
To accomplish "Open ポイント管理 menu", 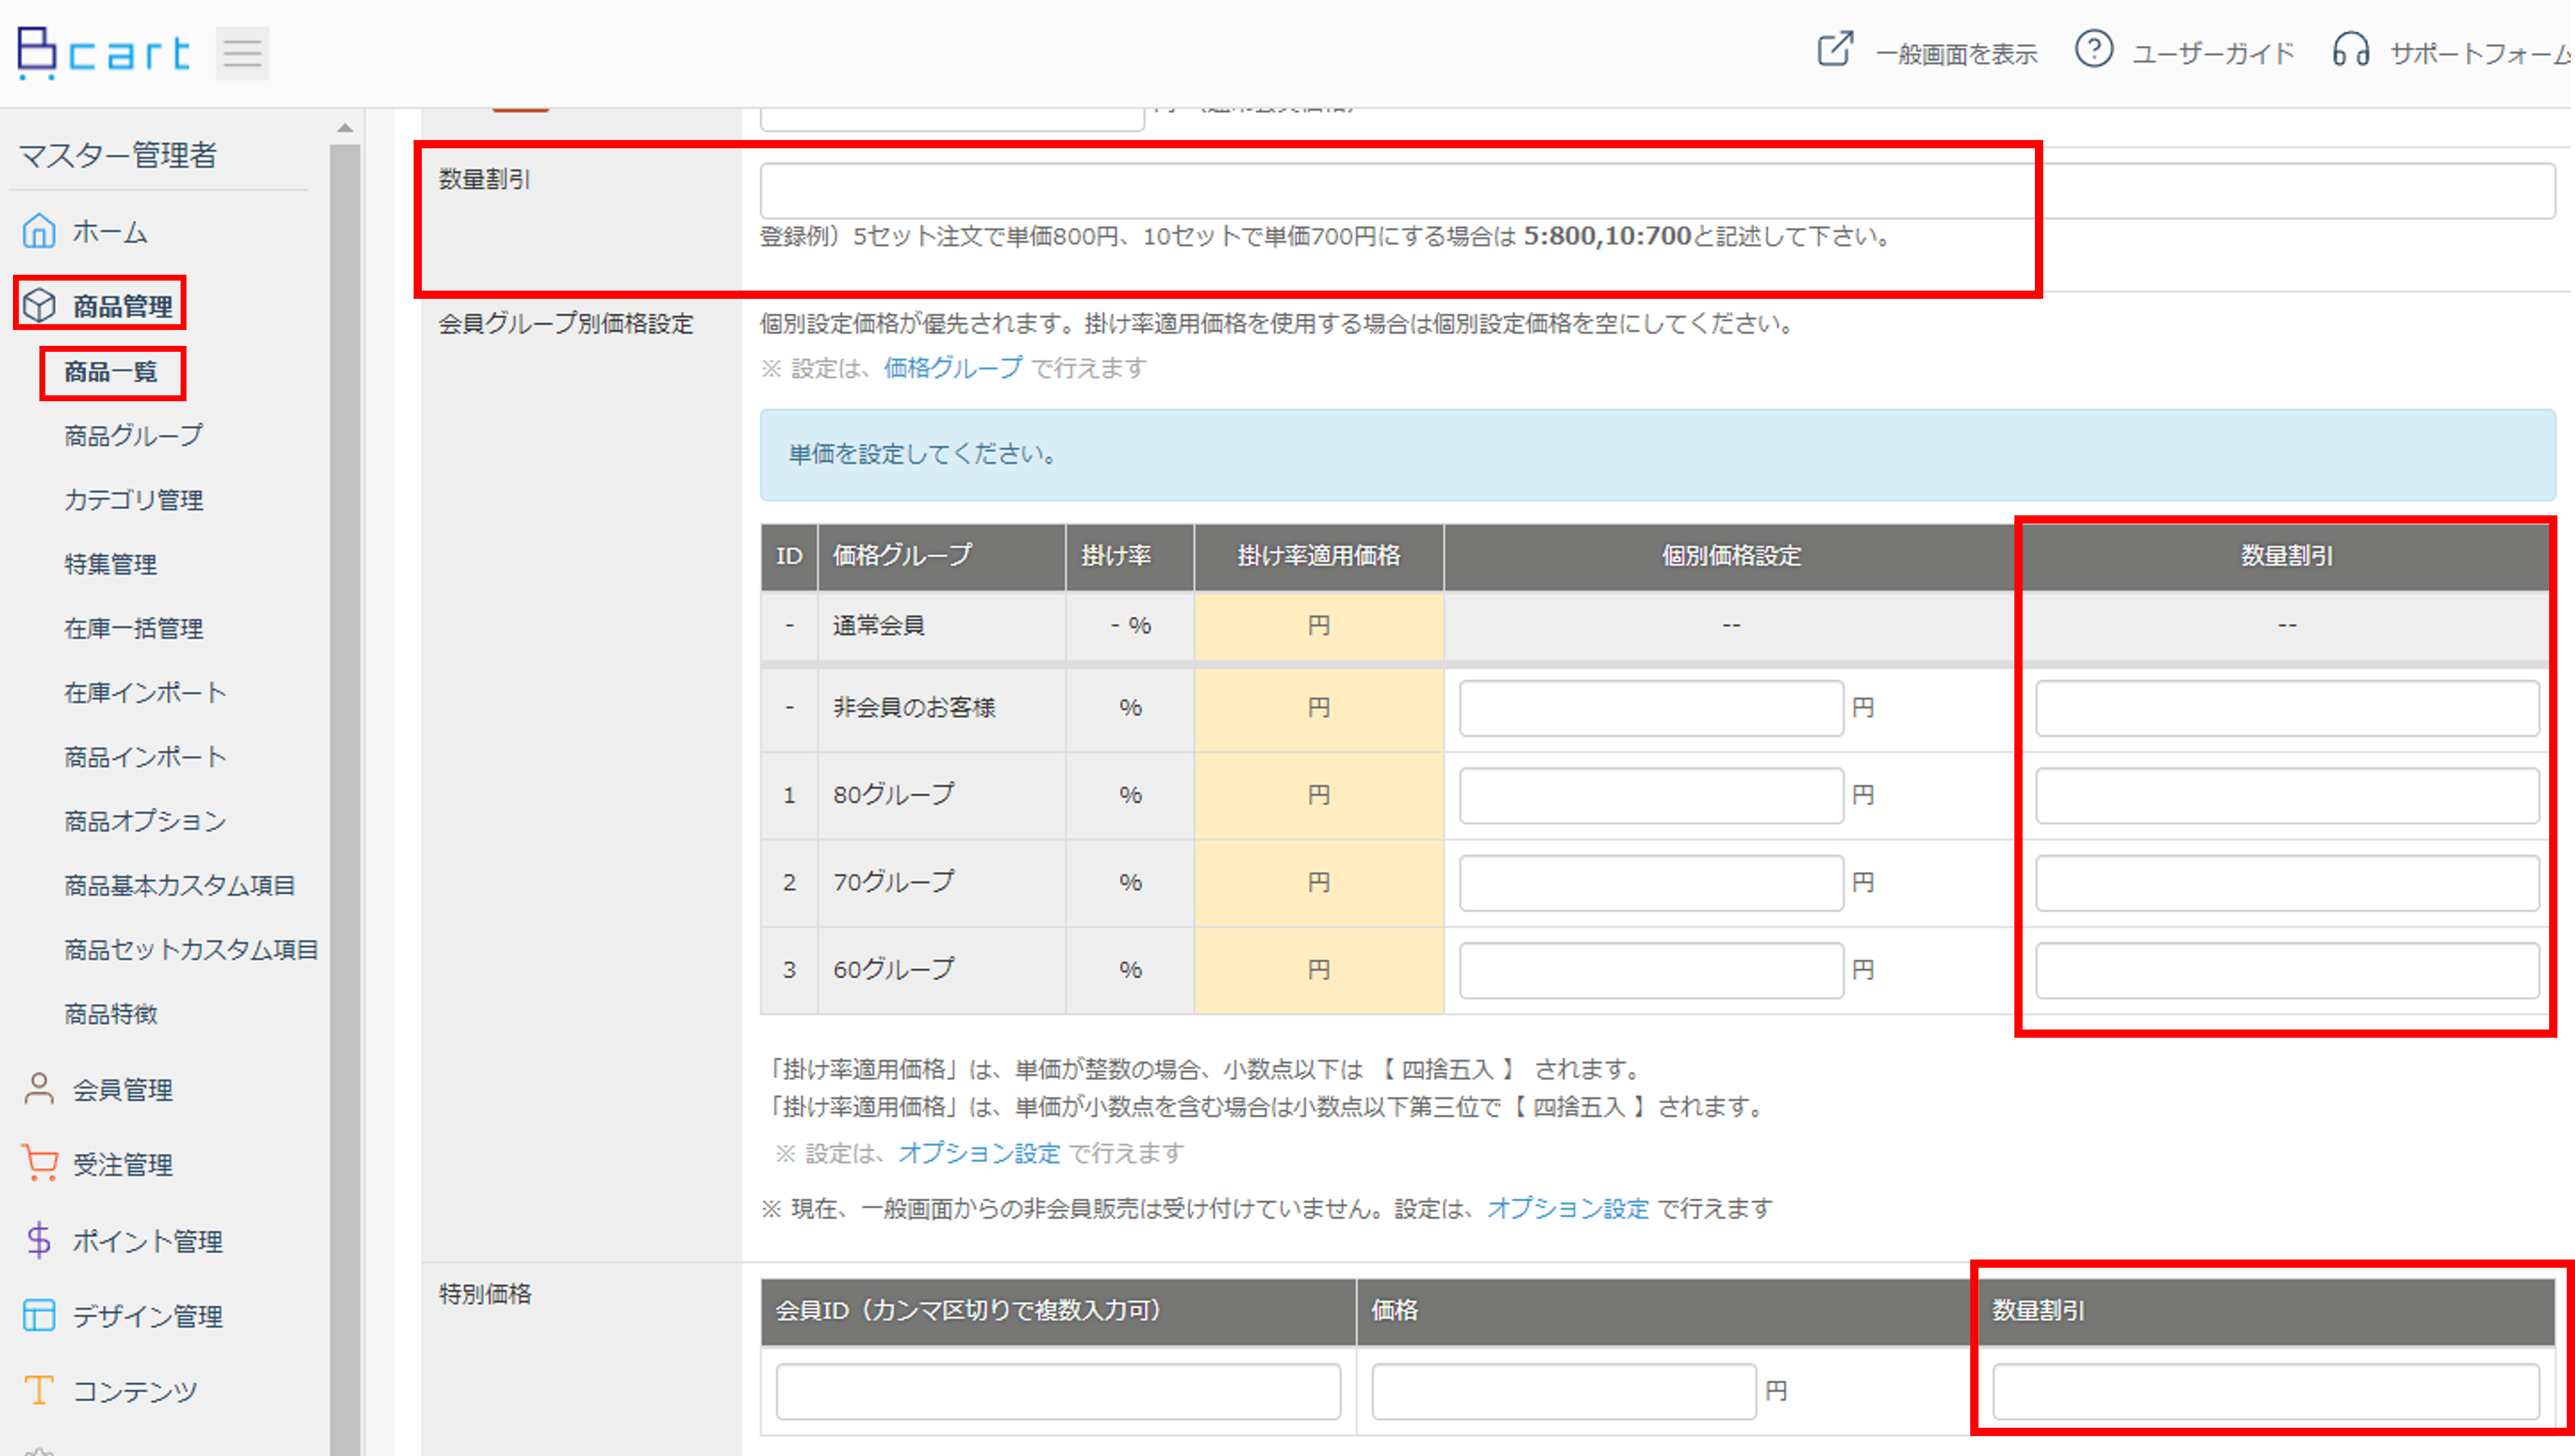I will point(147,1241).
